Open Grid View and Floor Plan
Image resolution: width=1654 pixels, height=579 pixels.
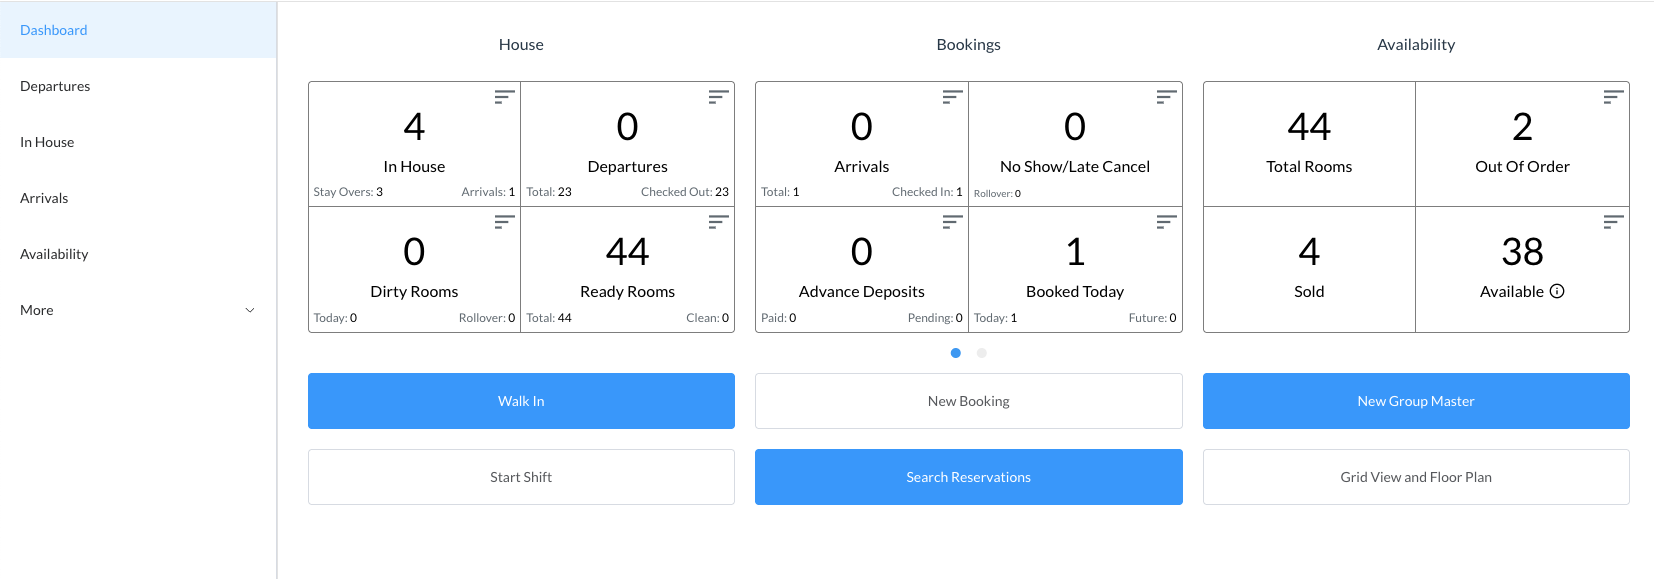click(1415, 477)
